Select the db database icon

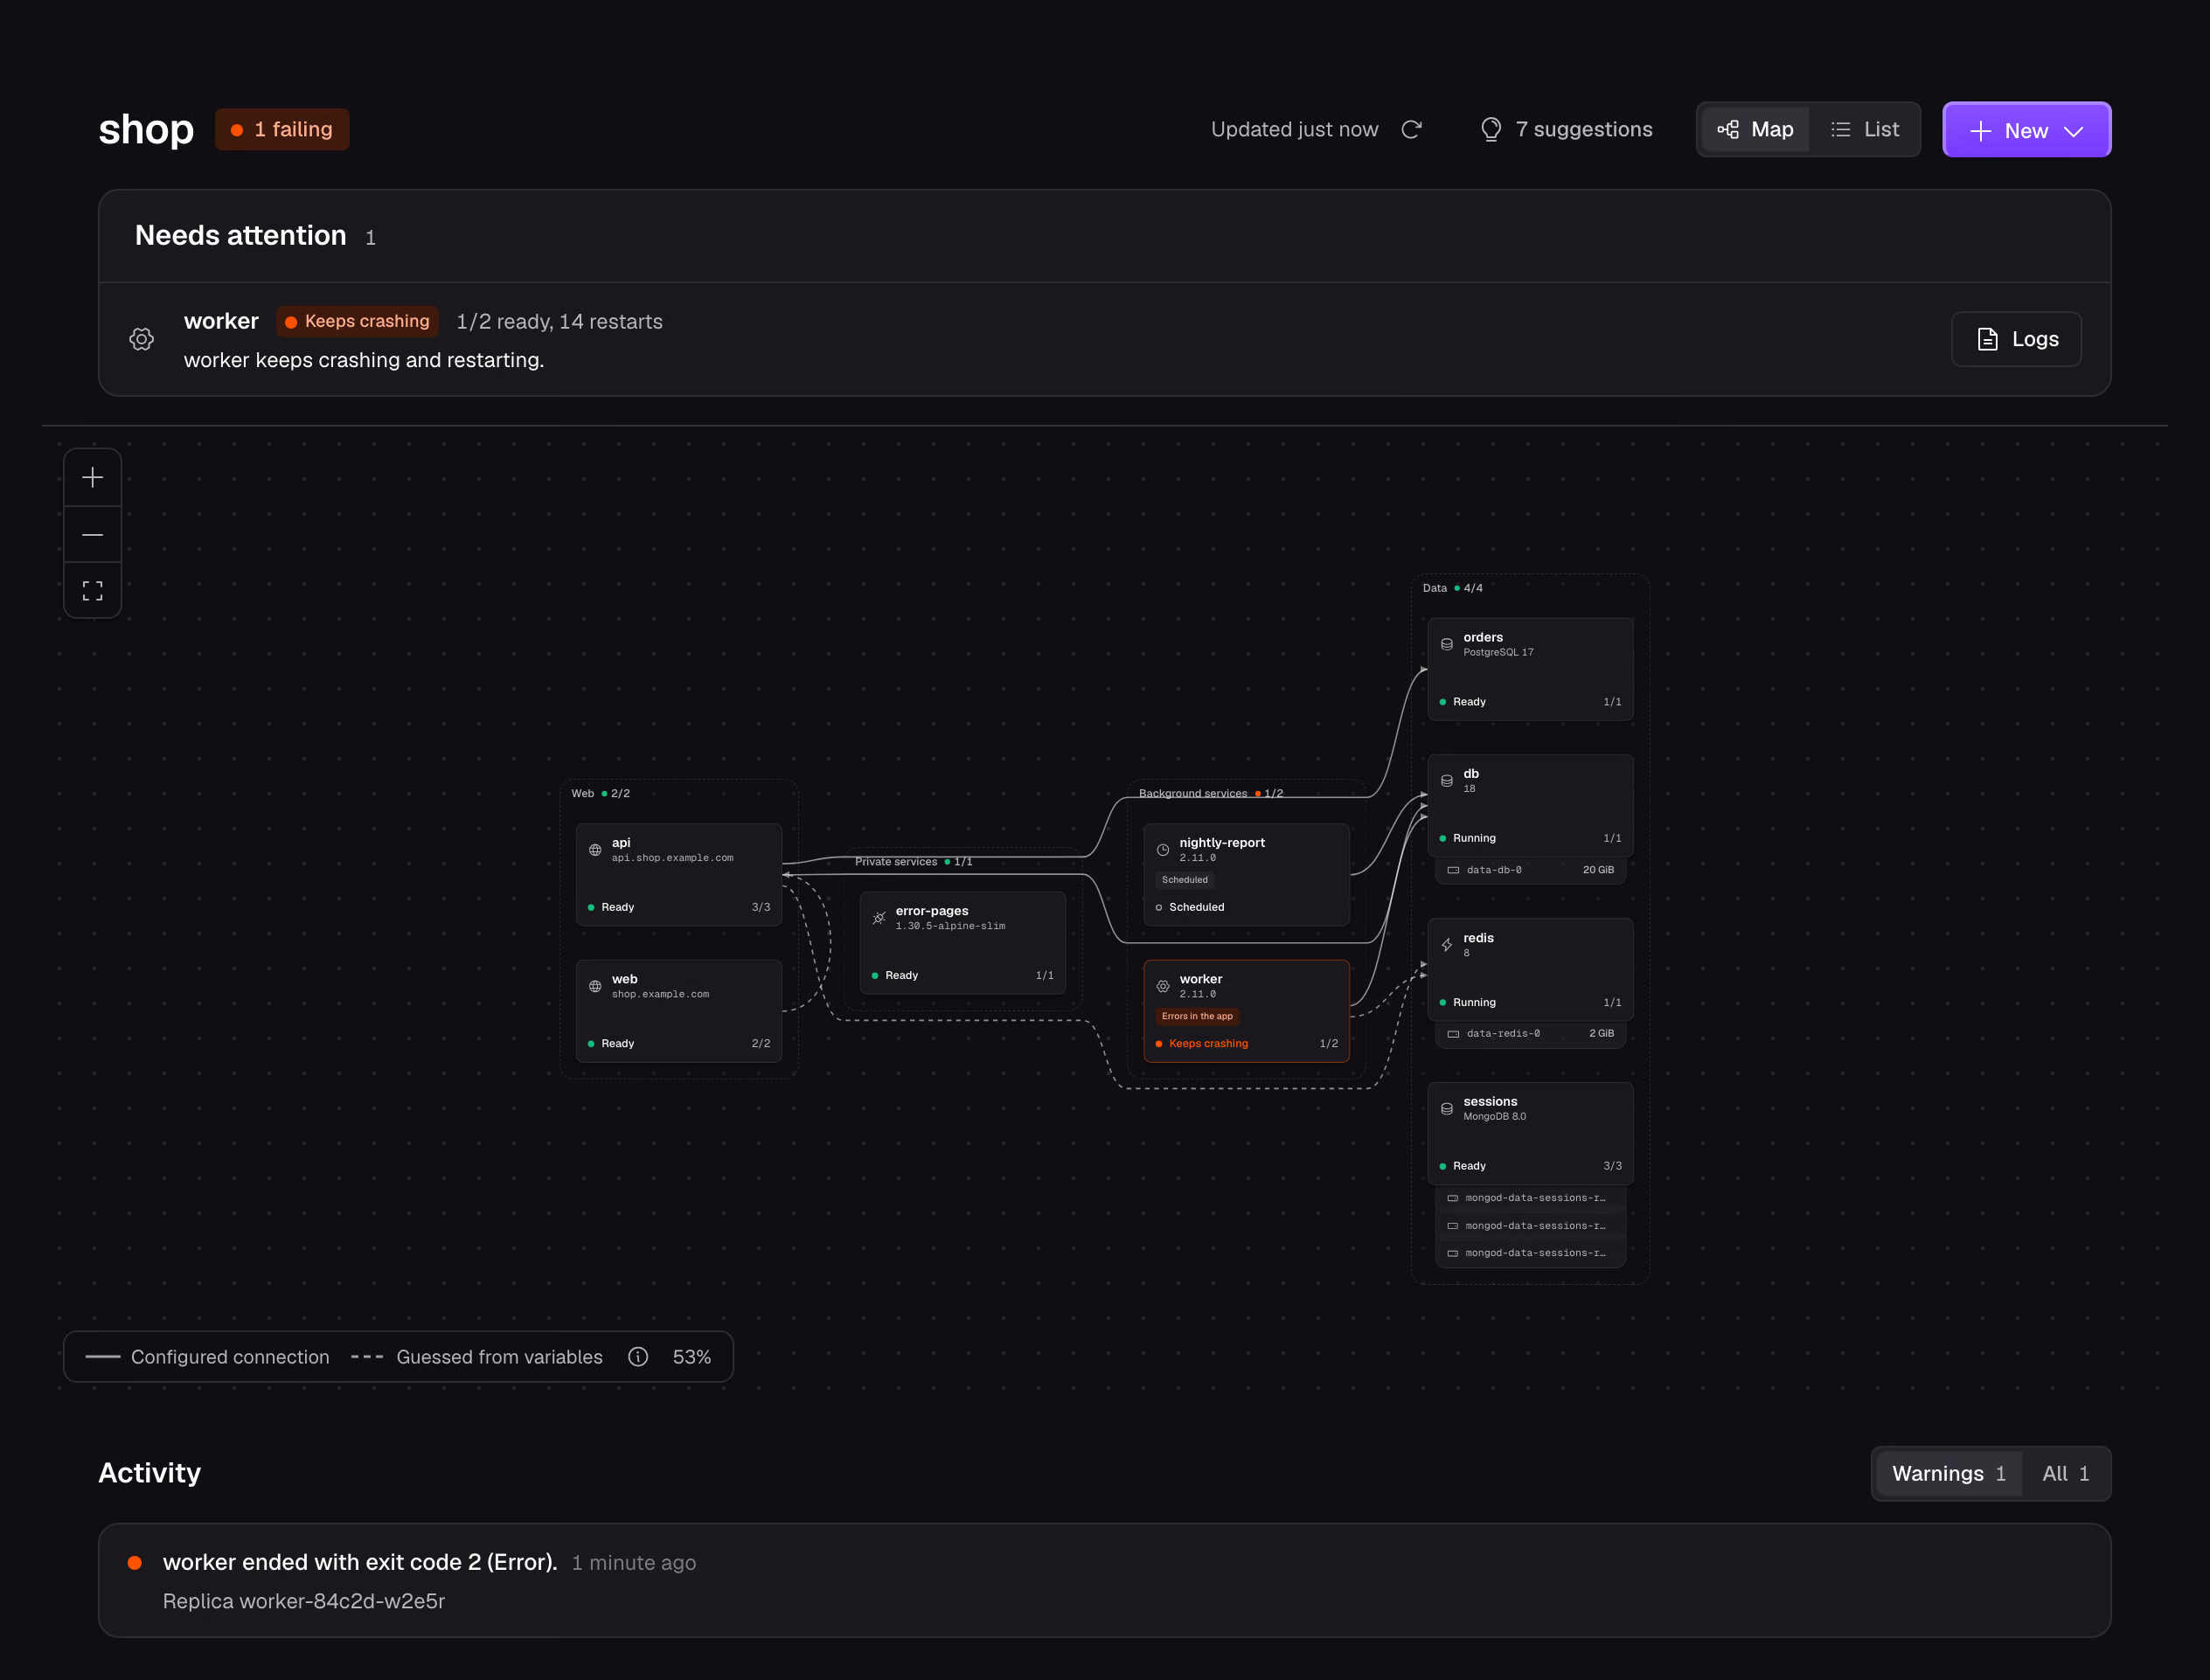point(1447,781)
